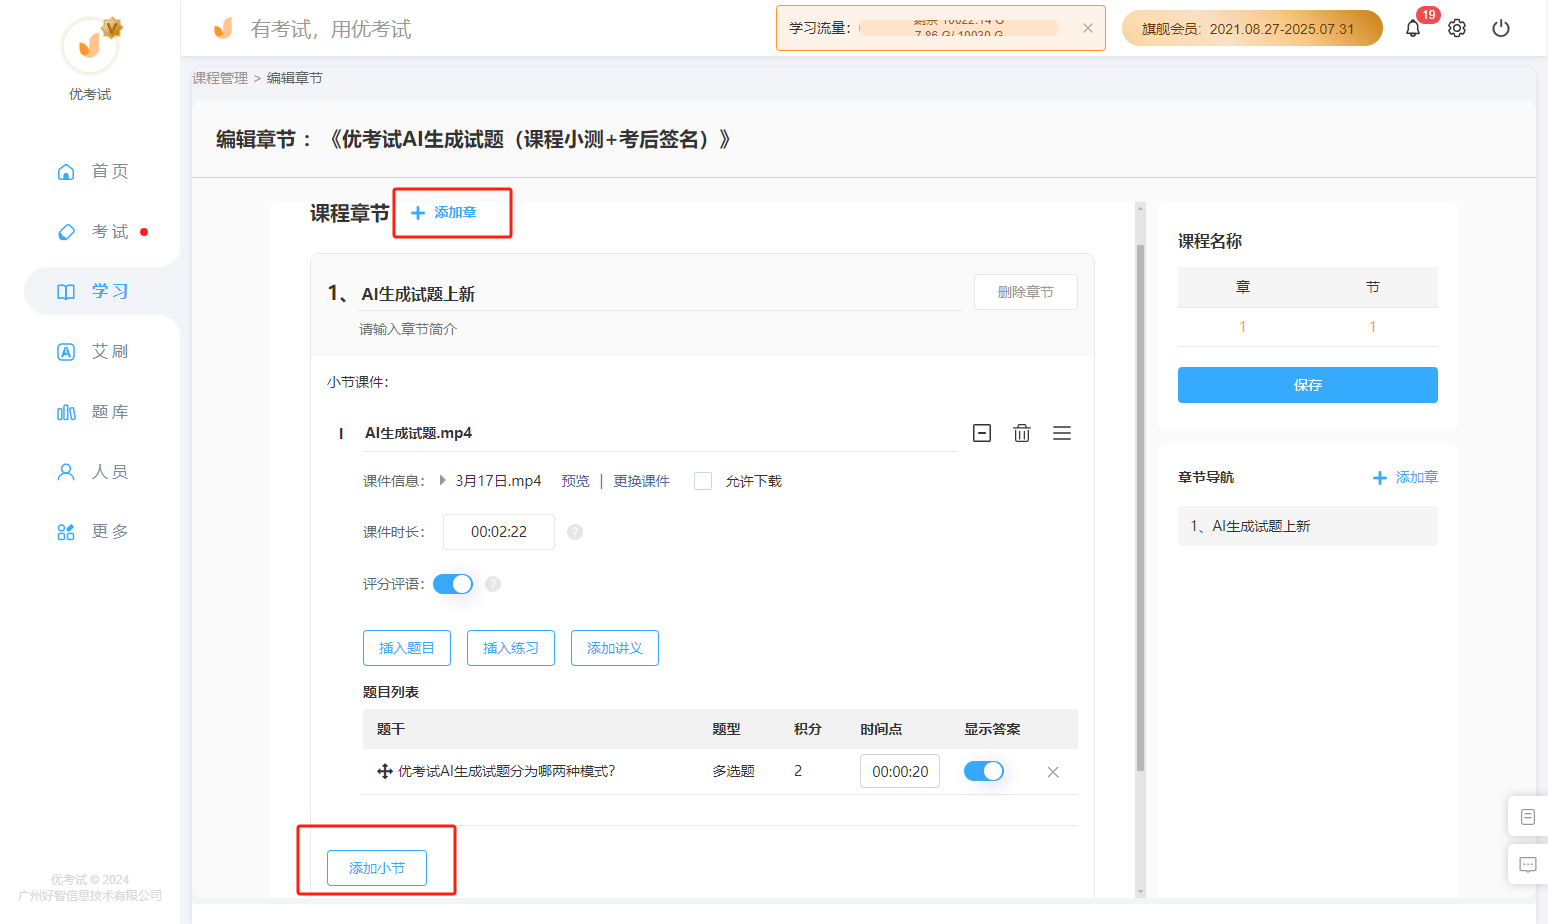Remove question with X icon

(1053, 772)
